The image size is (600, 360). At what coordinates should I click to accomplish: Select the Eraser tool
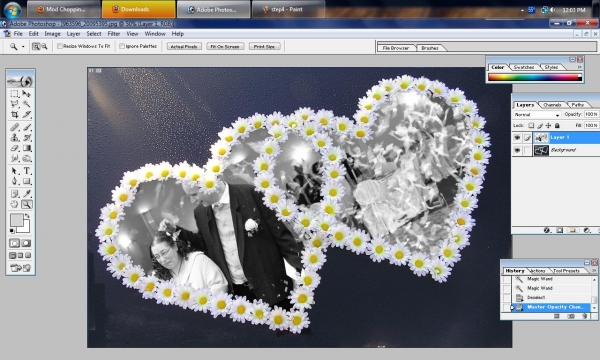[15, 148]
